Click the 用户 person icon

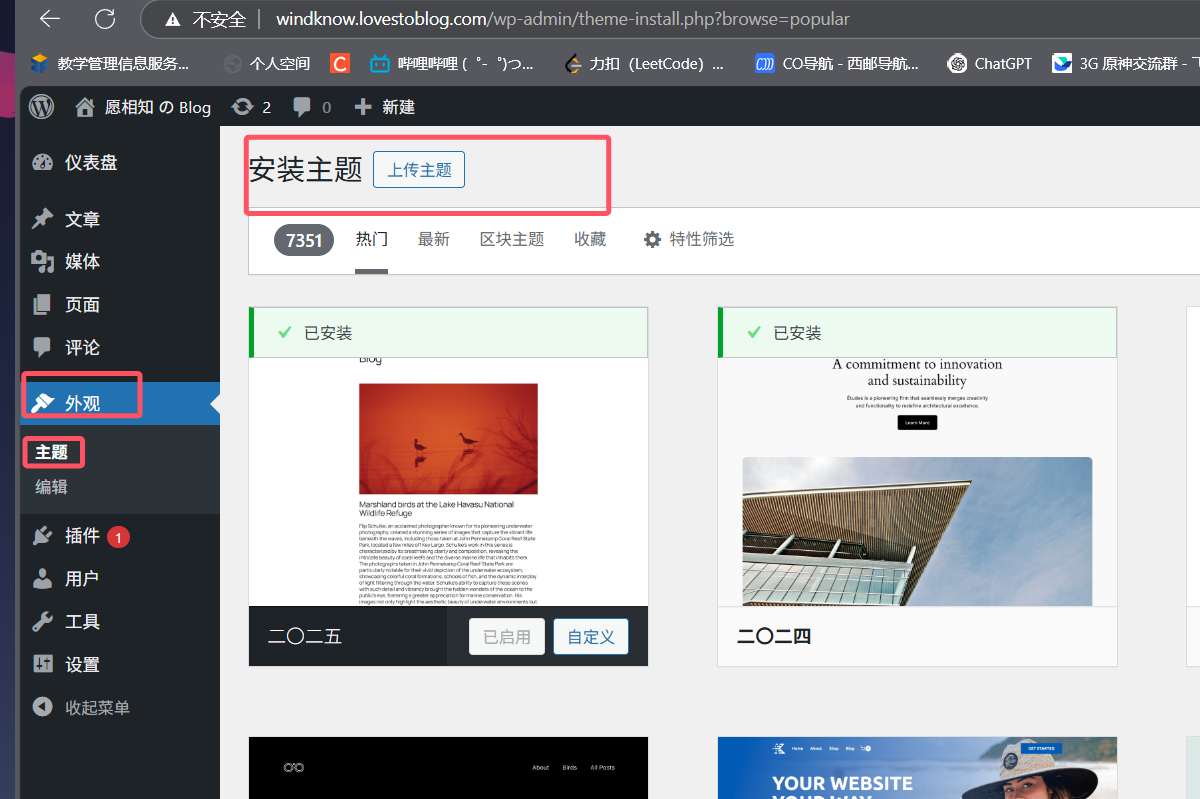[42, 578]
